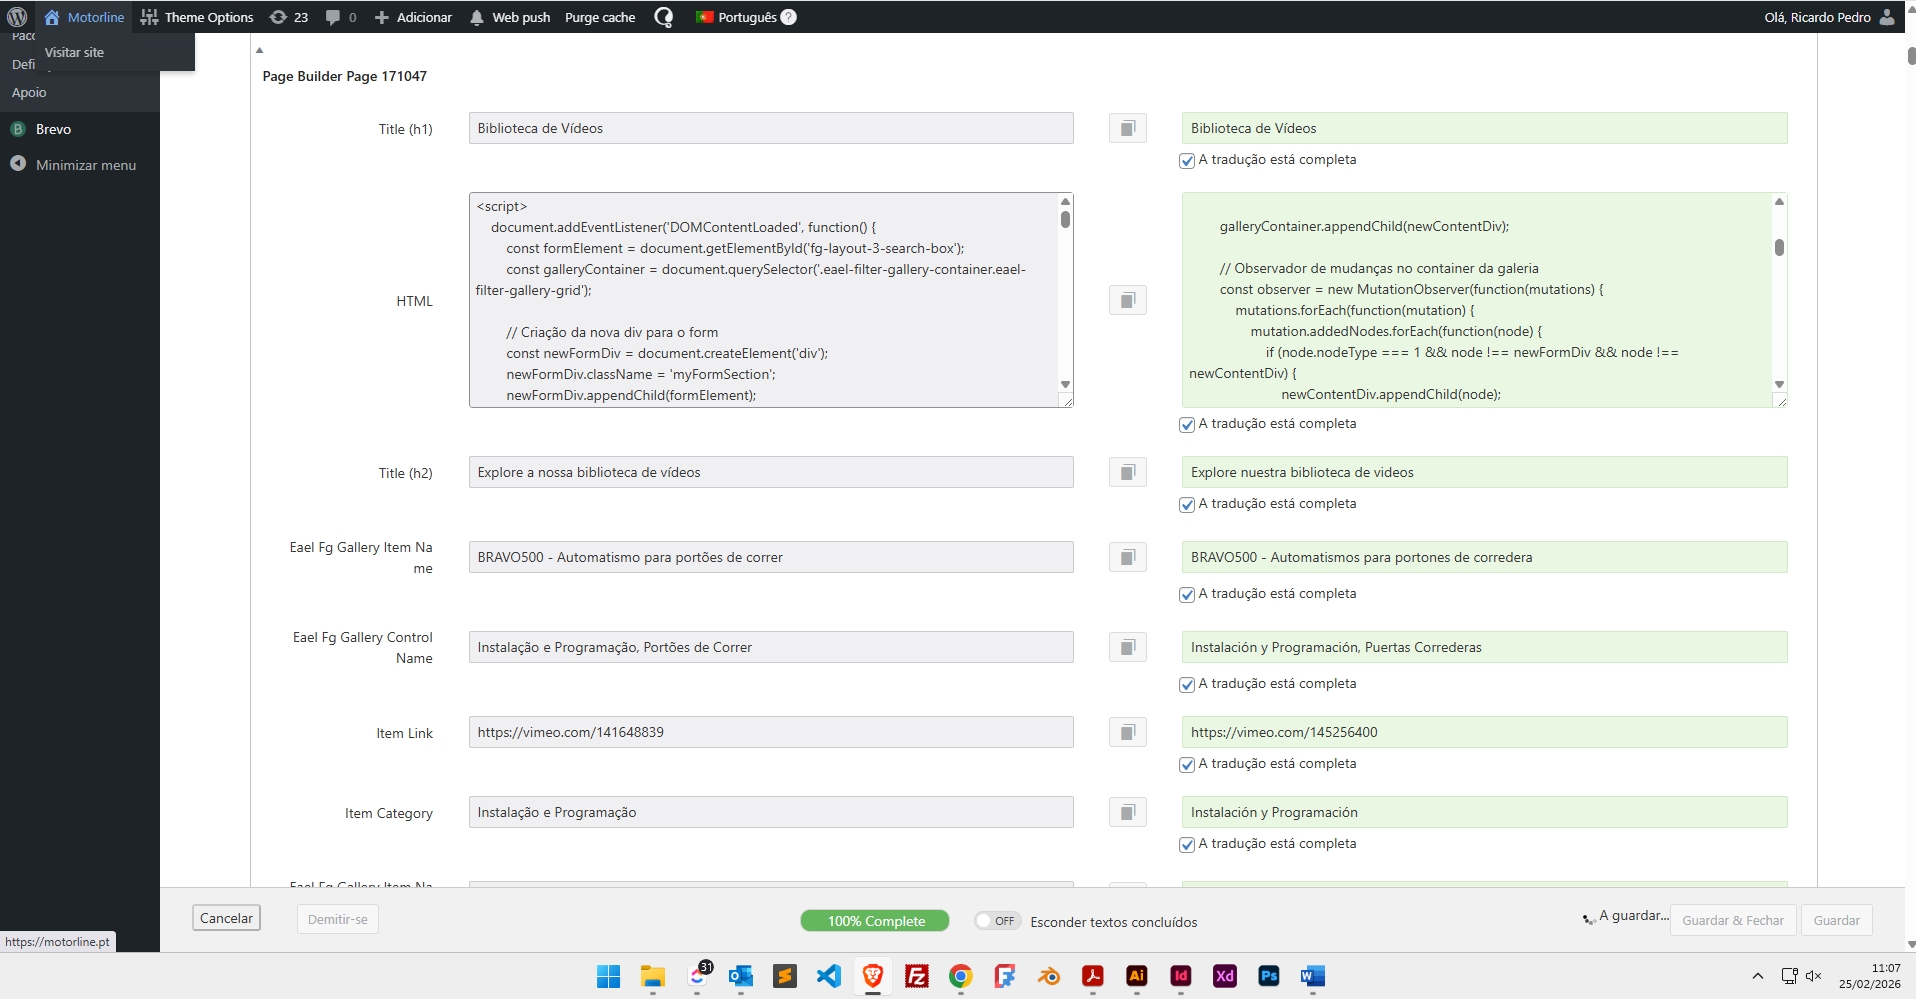Edit the Explore nuestra biblioteca de videos field
This screenshot has height=999, width=1916.
pos(1484,472)
